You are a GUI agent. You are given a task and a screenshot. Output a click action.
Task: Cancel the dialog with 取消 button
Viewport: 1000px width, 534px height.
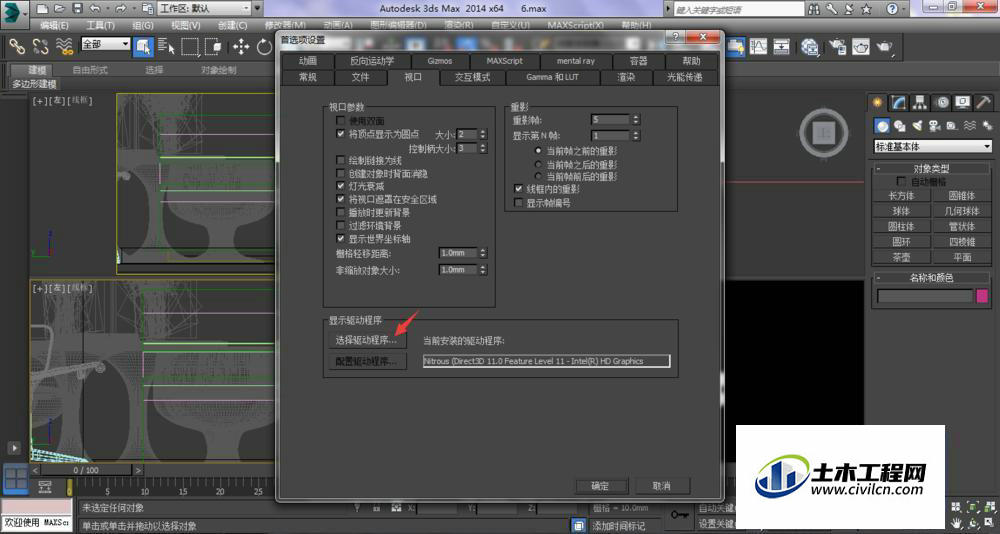point(661,486)
